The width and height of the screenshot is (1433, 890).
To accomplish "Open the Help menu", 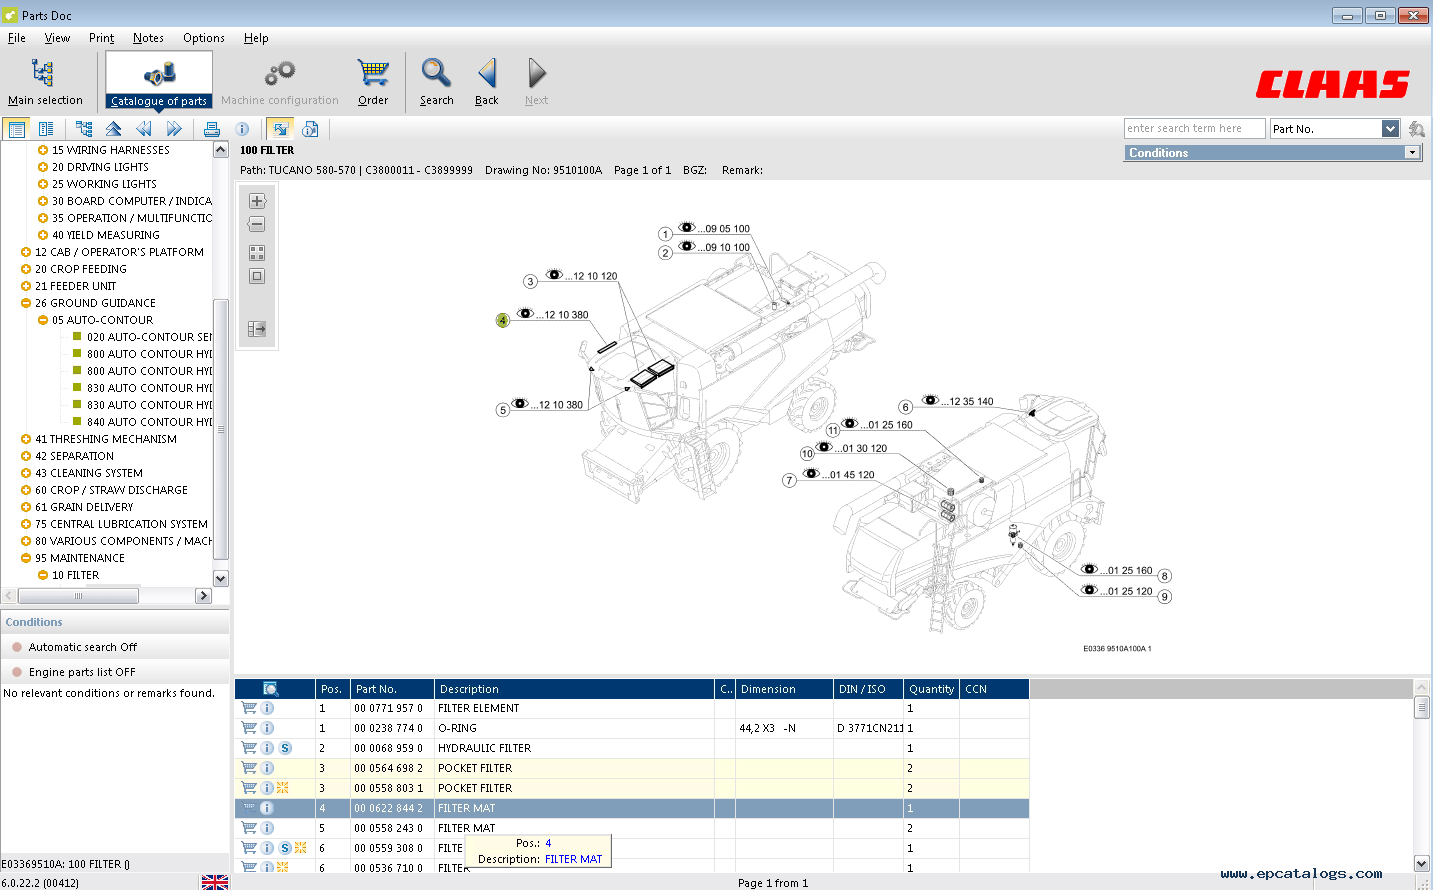I will pos(256,38).
